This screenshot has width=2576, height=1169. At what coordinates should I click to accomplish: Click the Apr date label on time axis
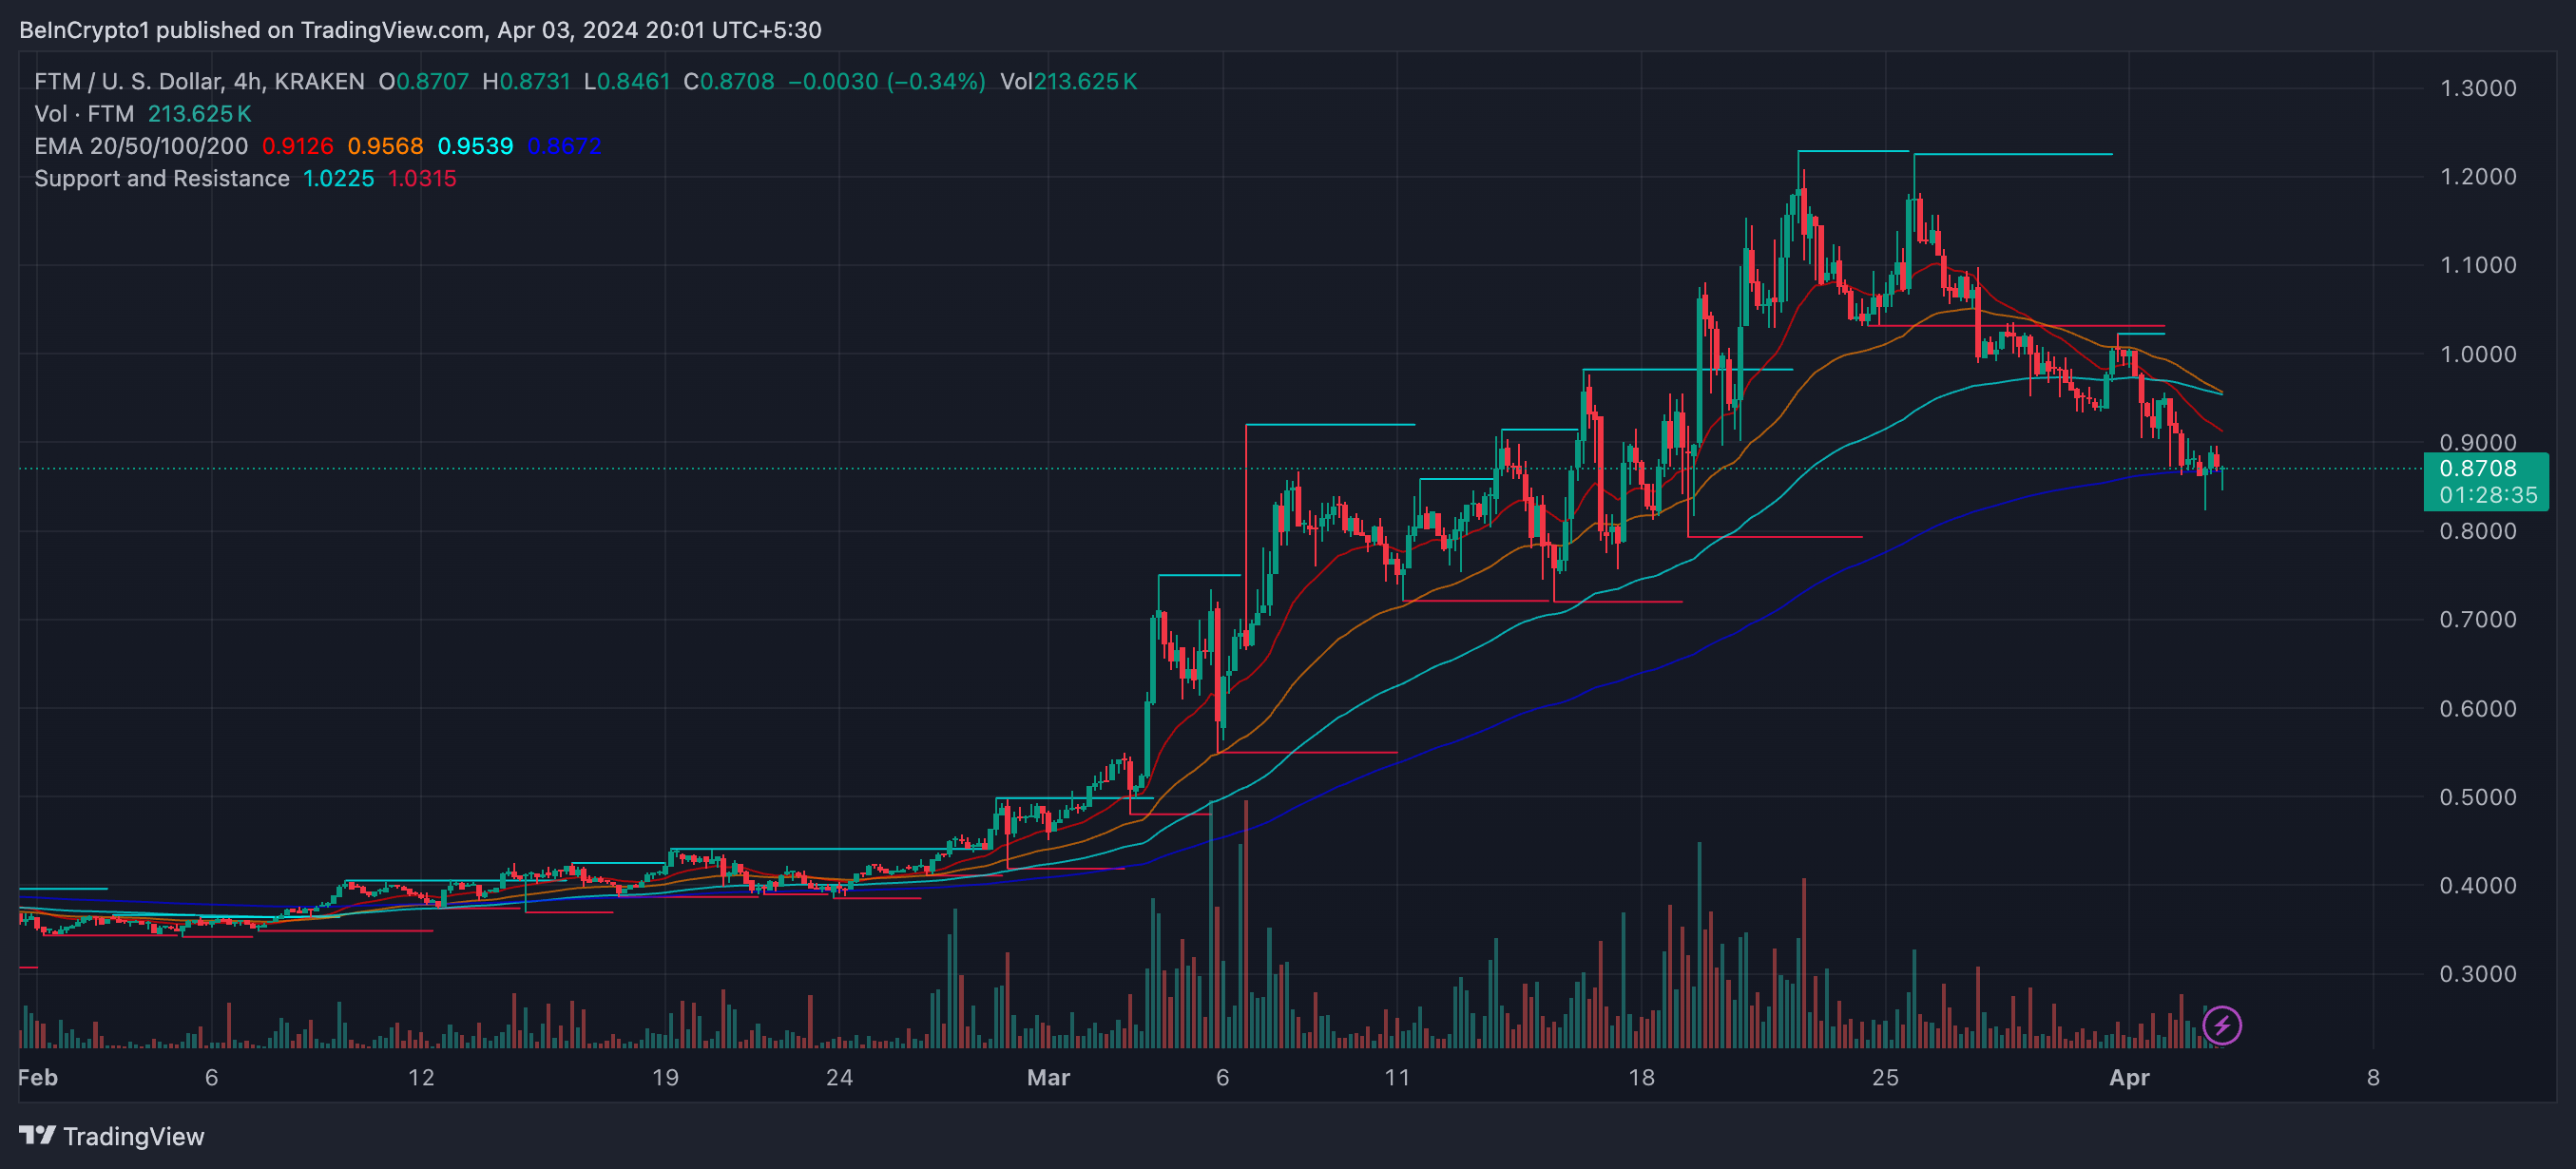point(2128,1077)
